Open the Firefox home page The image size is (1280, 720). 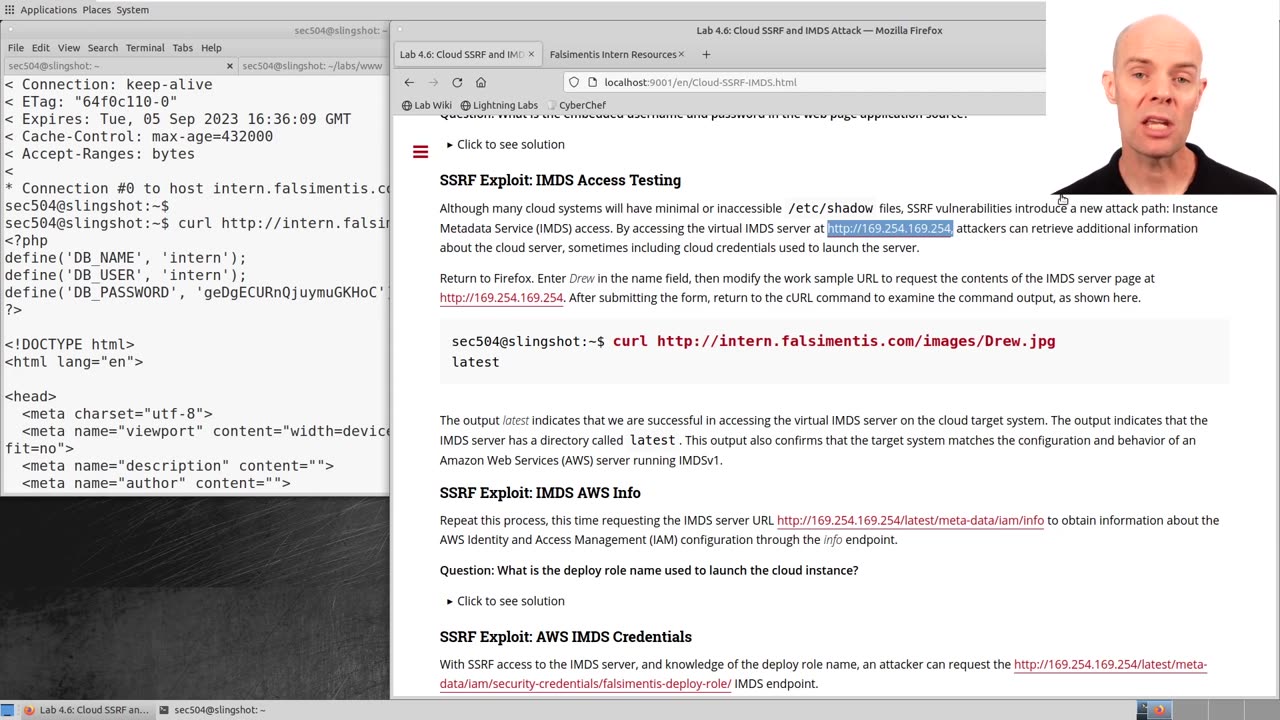coord(481,82)
